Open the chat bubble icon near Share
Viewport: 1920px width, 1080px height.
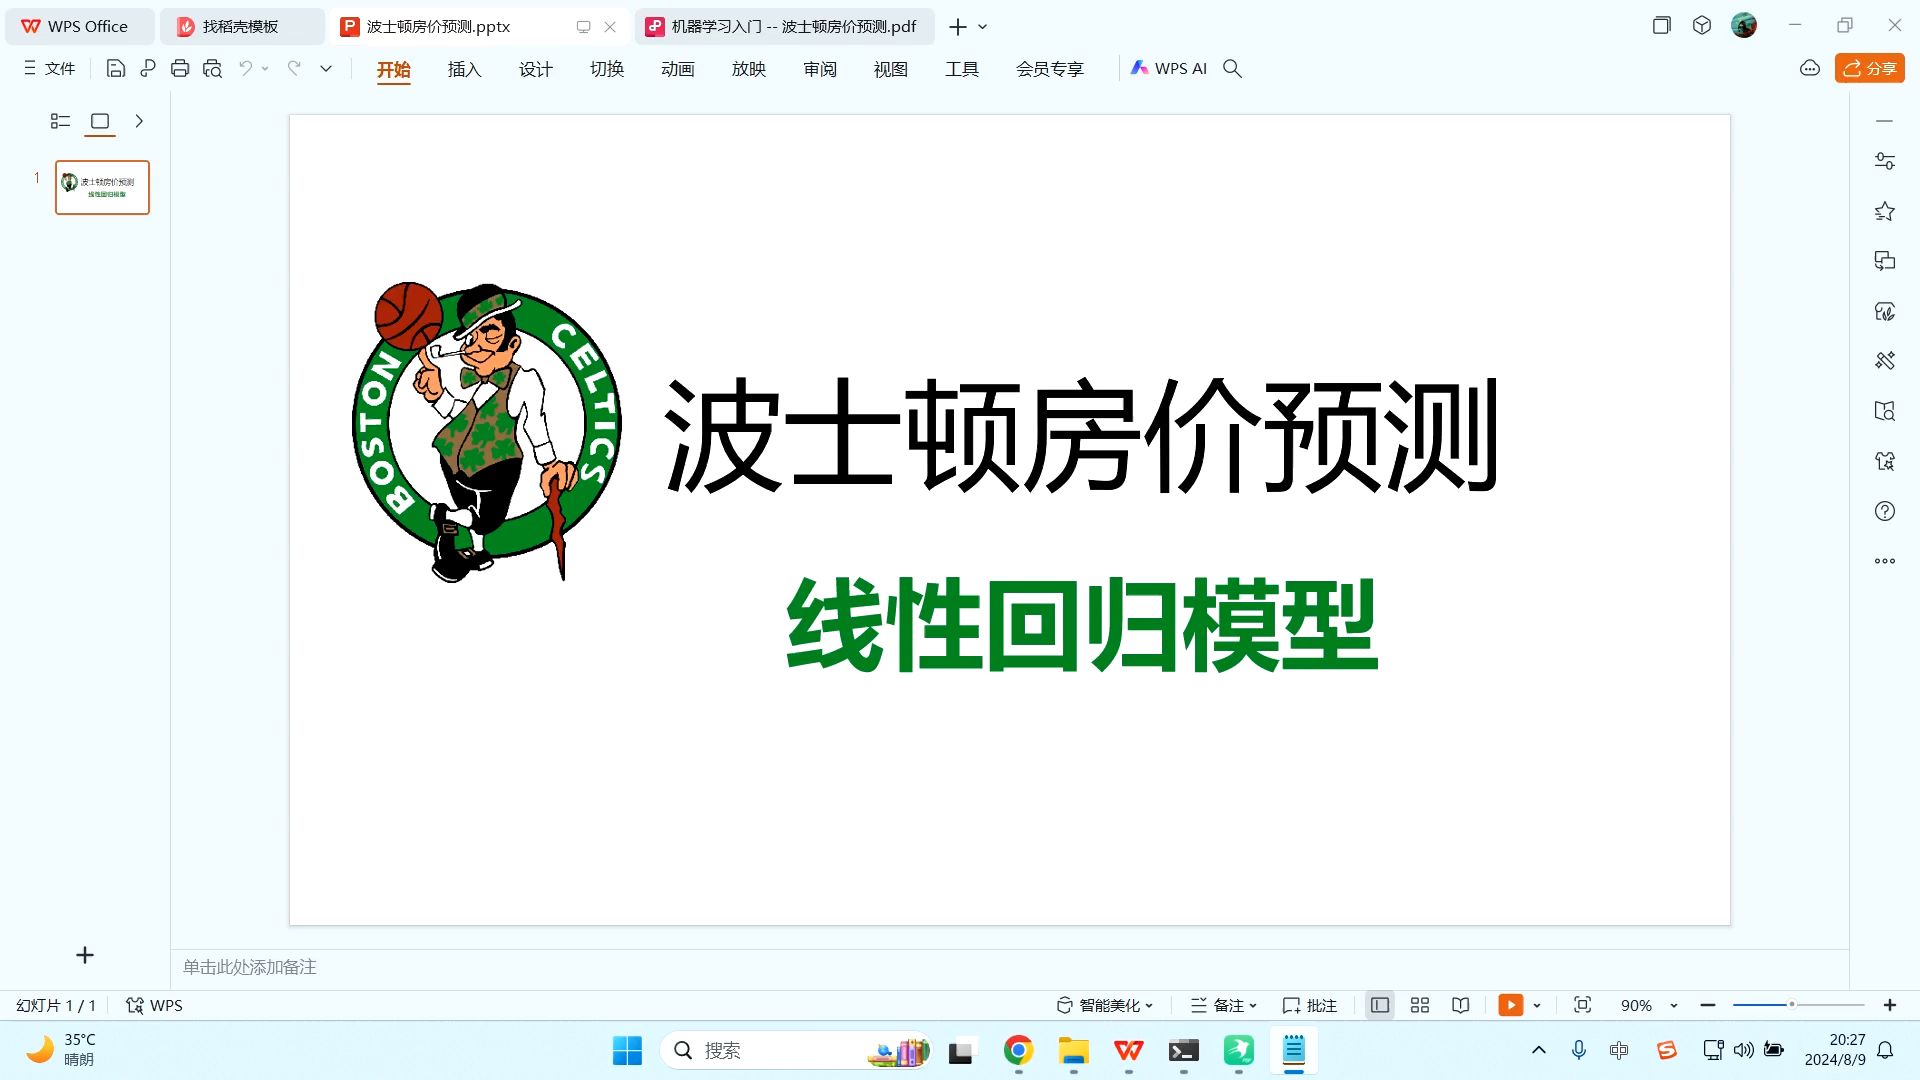point(1809,69)
